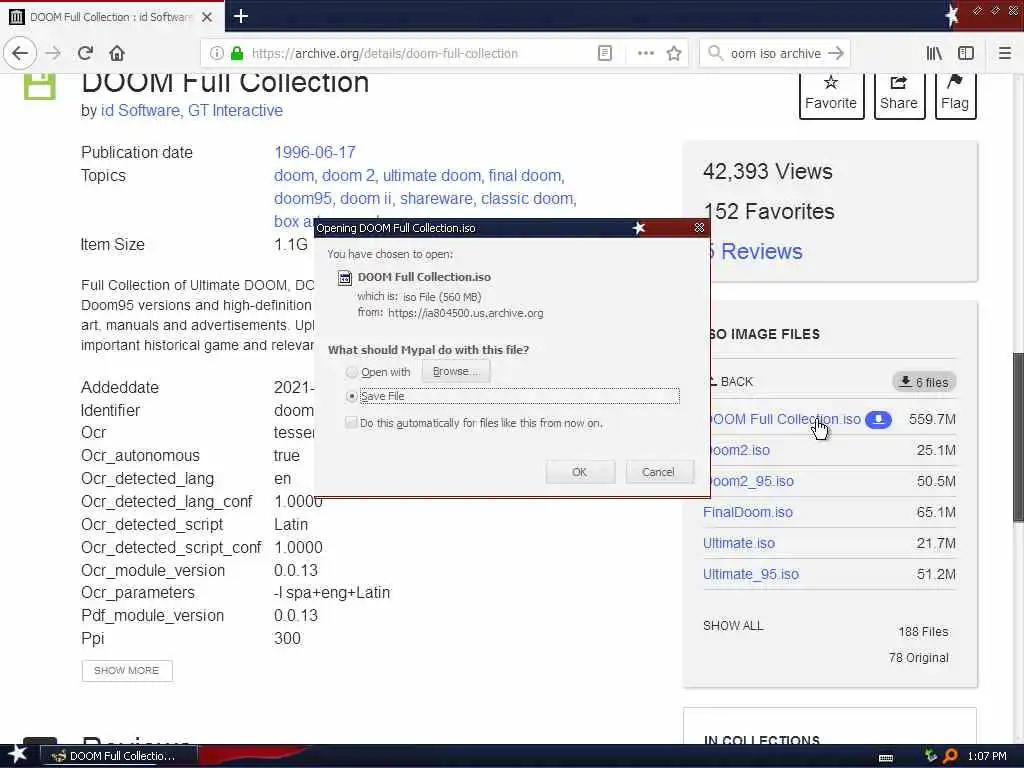The height and width of the screenshot is (768, 1024).
Task: Select DOOM Full Collection taskbar window button
Action: pos(118,756)
